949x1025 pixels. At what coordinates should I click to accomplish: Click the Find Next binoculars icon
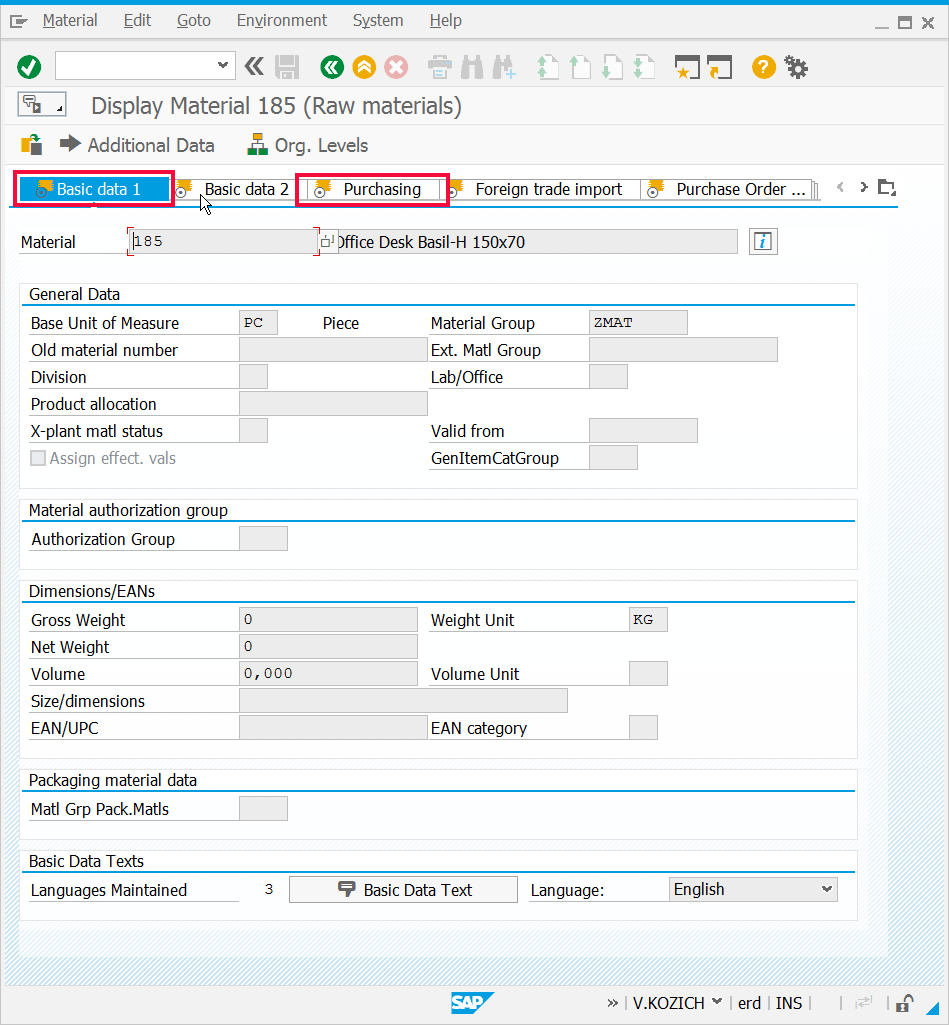[x=504, y=67]
